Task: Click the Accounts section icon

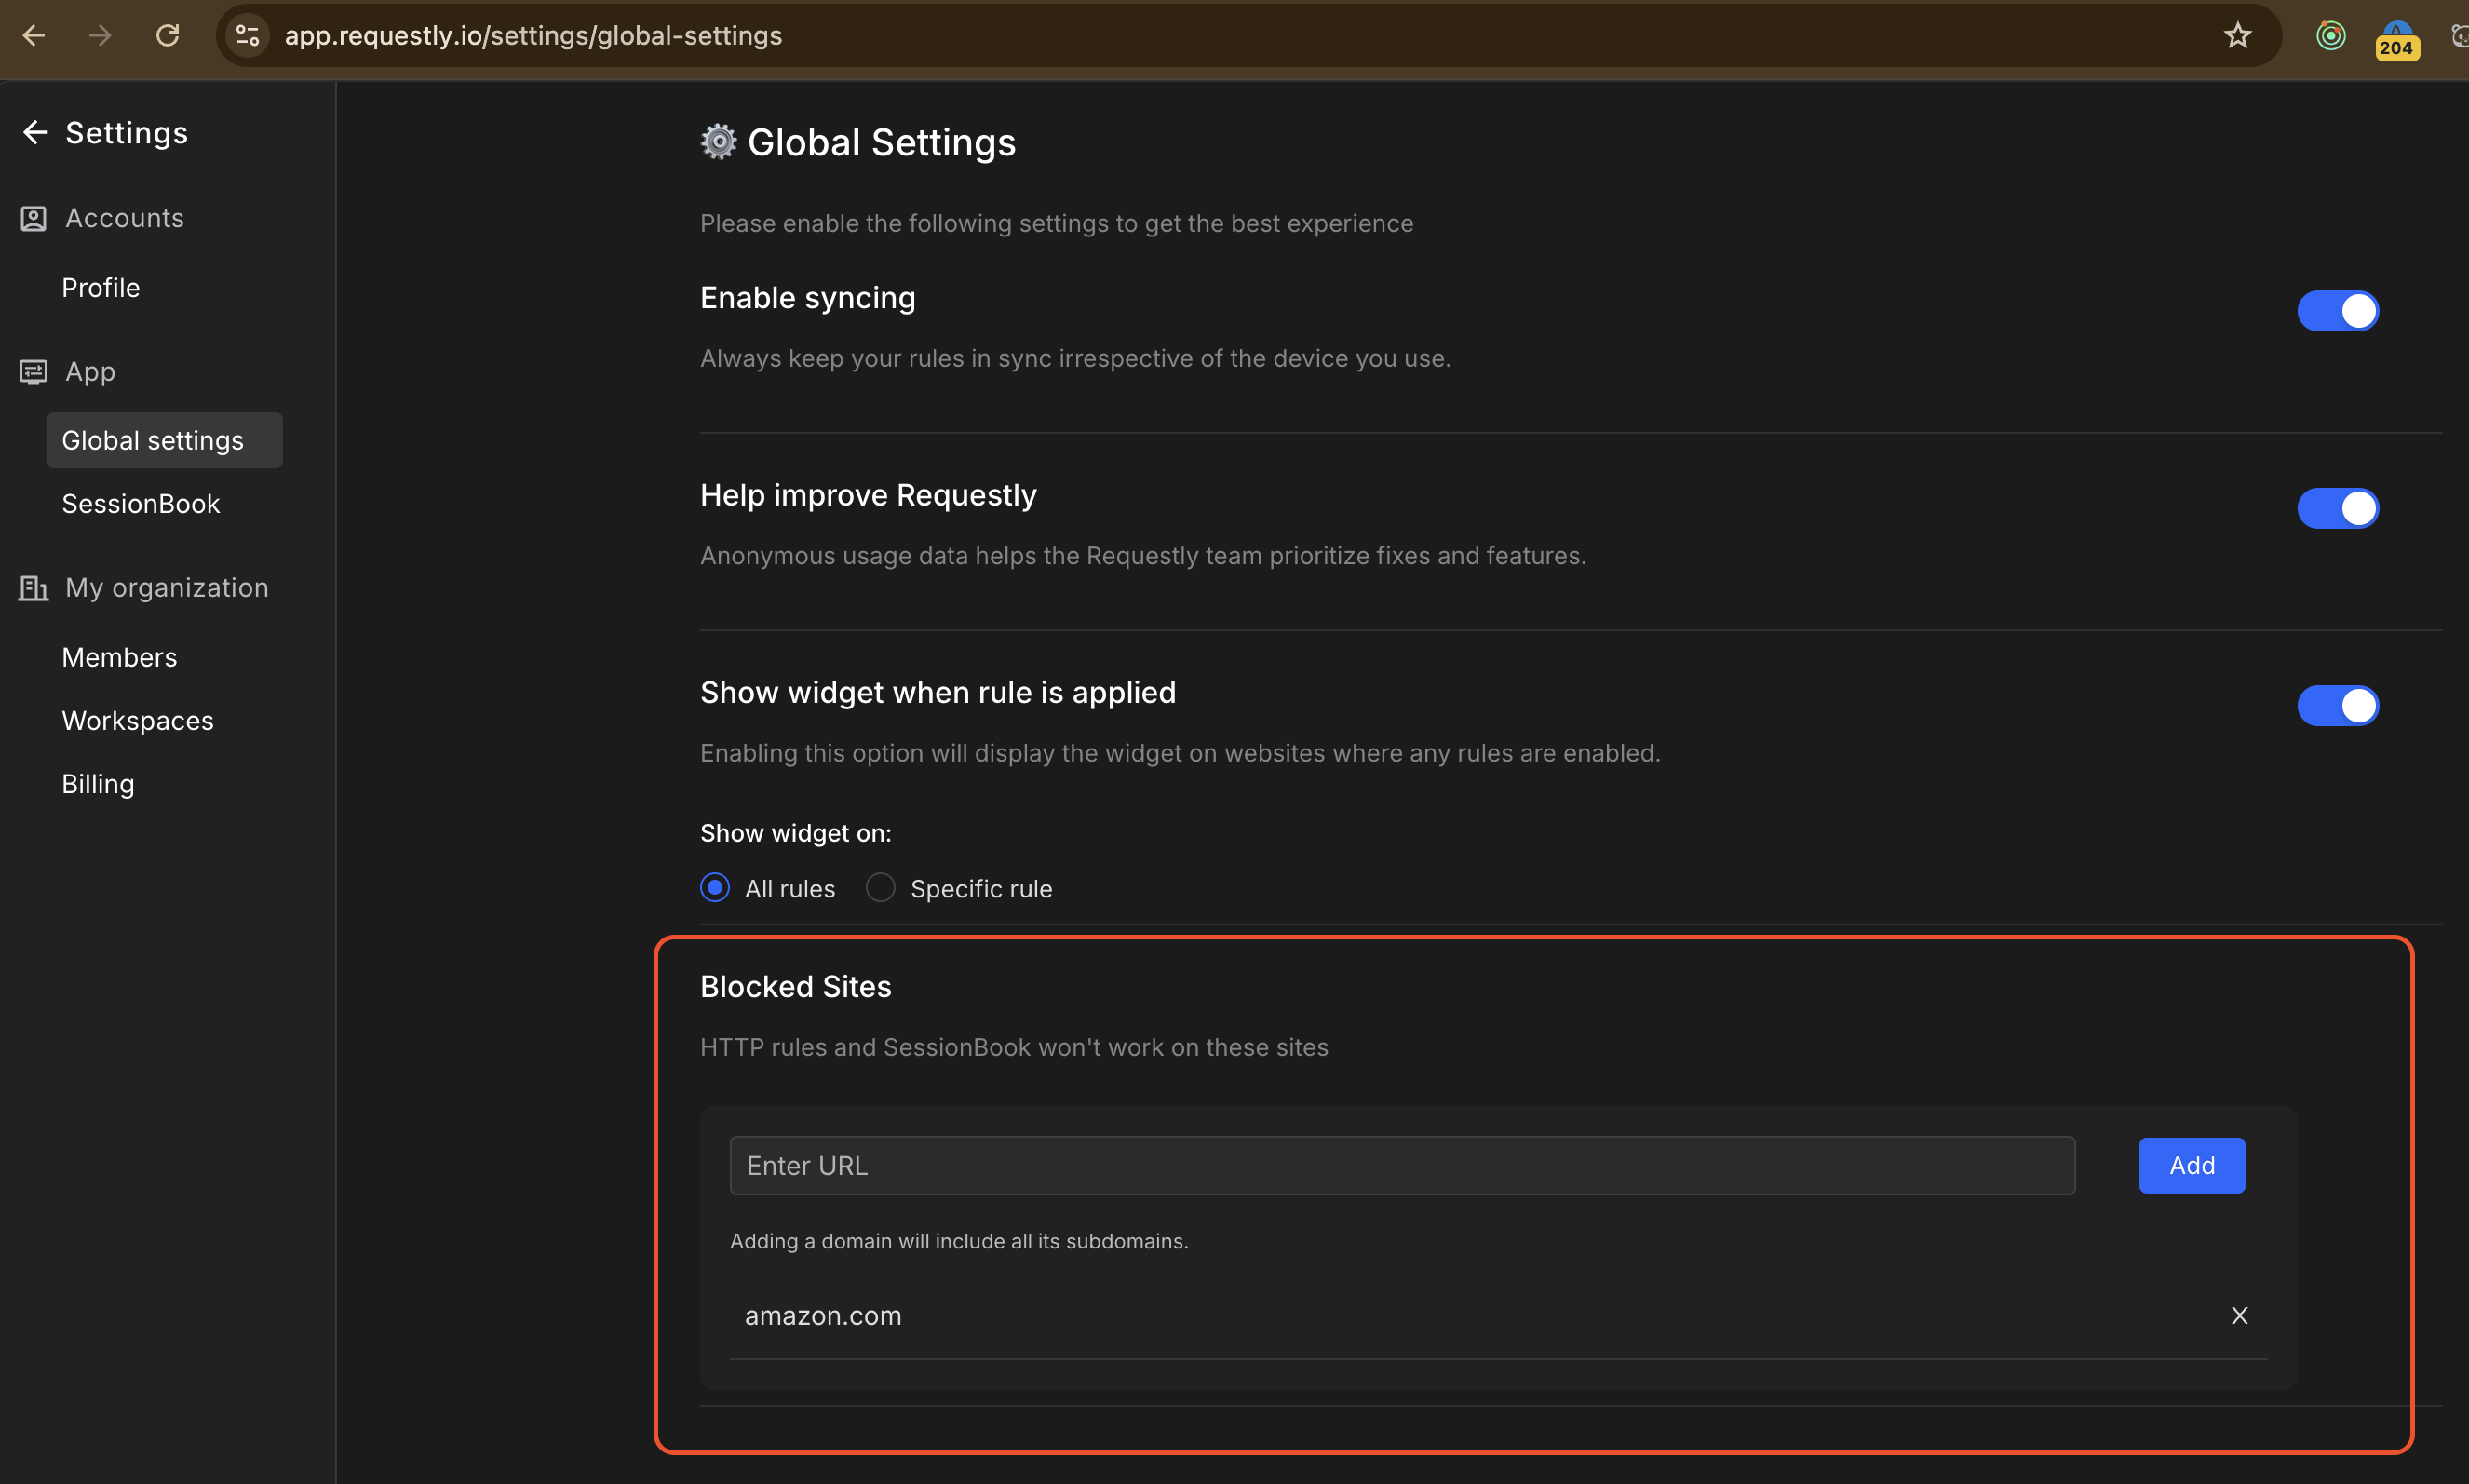Action: 33,218
